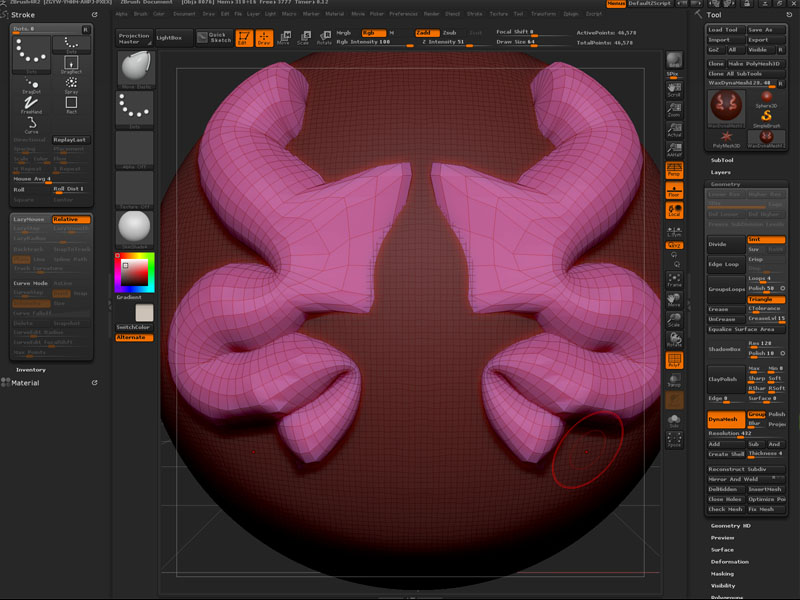800x600 pixels.
Task: Click the Scroll navigation icon
Action: (x=674, y=90)
